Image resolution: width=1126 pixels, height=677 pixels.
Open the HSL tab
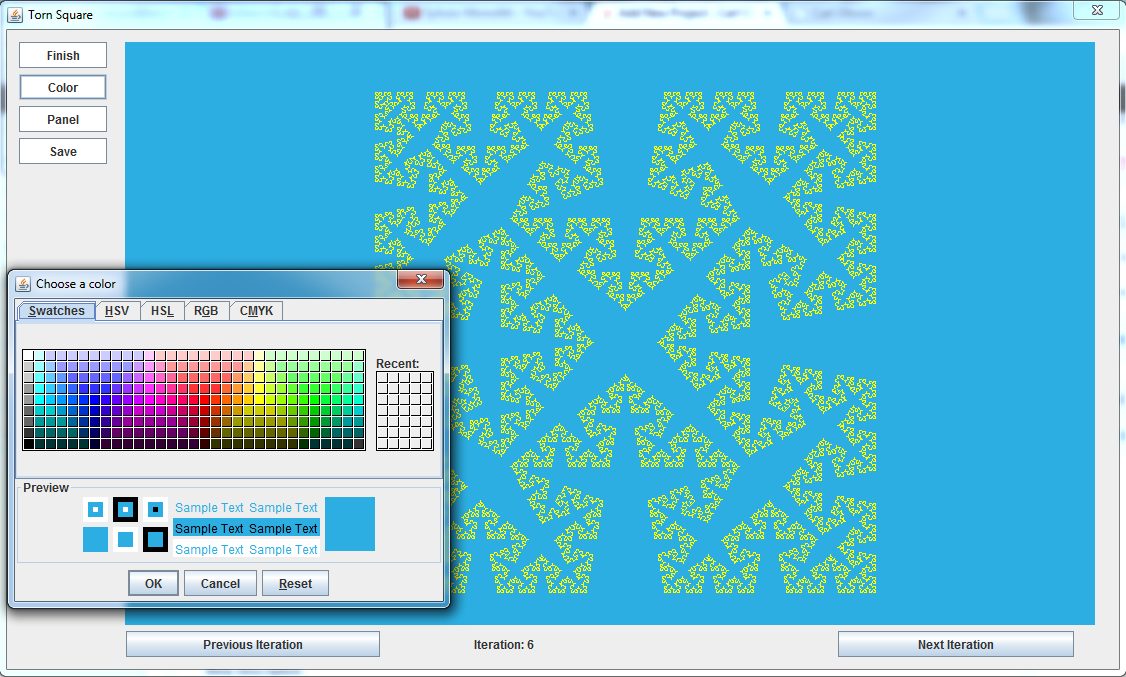pos(162,311)
